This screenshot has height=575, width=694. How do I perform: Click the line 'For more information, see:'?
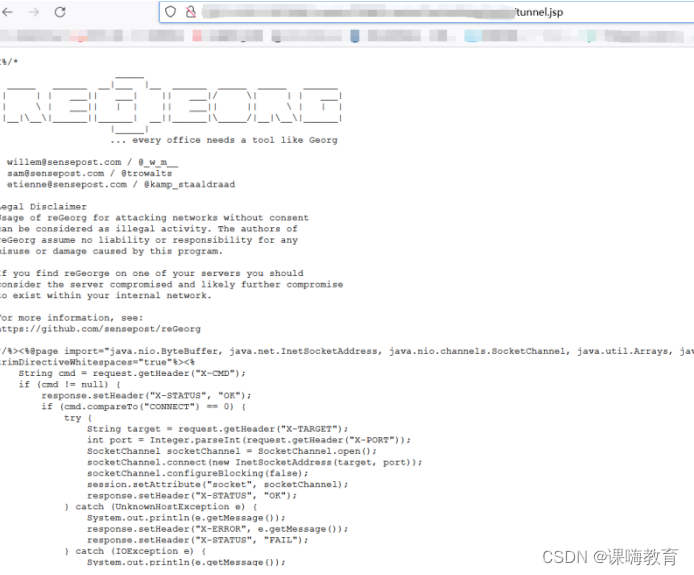pyautogui.click(x=71, y=318)
